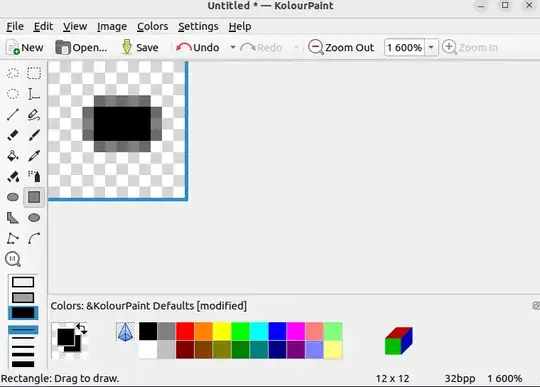The image size is (540, 387).
Task: Select the Text tool
Action: pos(34,94)
